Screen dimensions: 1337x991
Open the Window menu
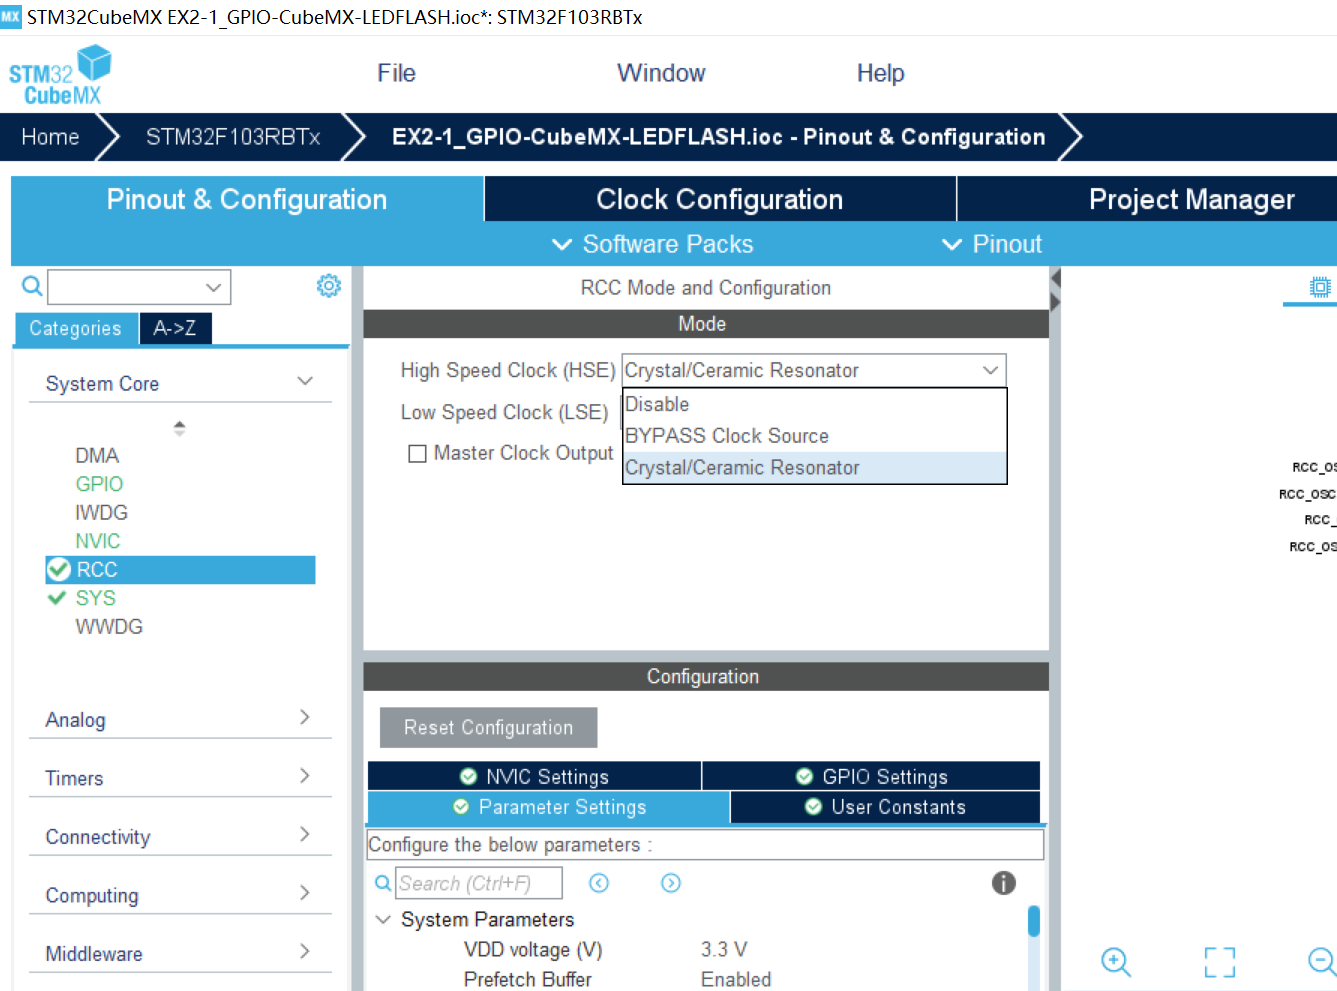[x=661, y=73]
